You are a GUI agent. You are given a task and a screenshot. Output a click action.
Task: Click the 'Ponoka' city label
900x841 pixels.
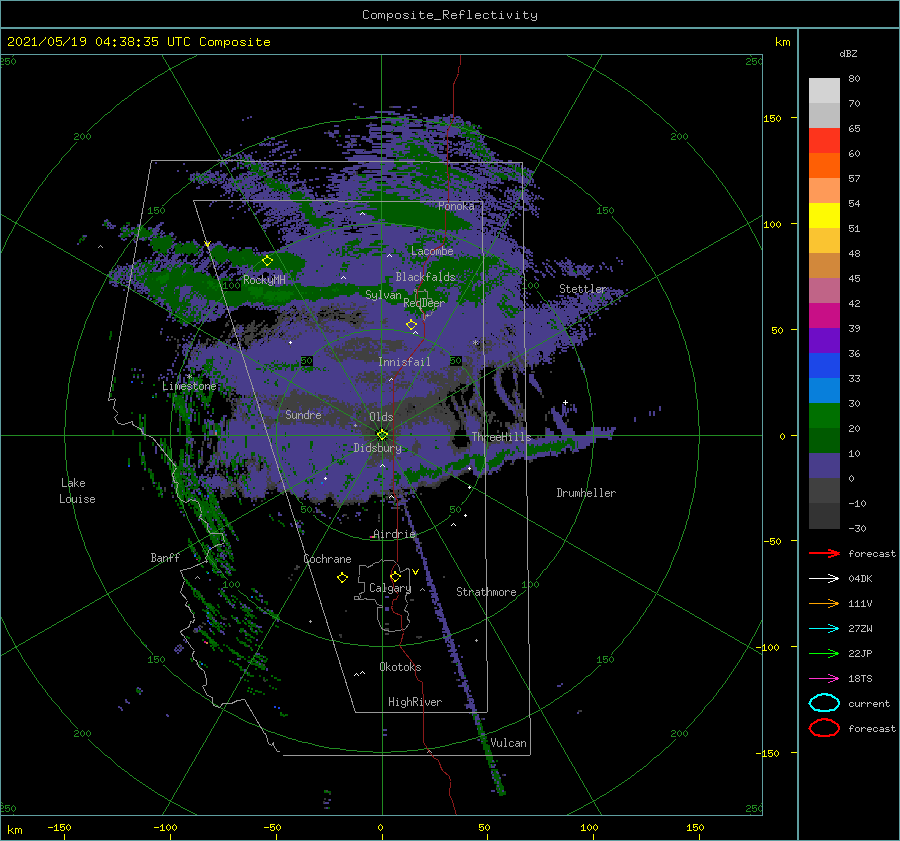(456, 206)
